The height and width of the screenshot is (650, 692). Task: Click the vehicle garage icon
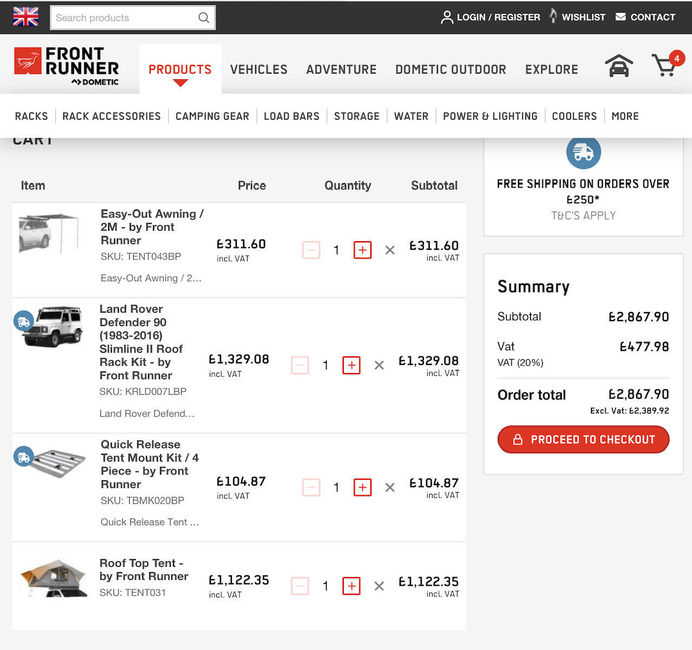click(x=619, y=67)
